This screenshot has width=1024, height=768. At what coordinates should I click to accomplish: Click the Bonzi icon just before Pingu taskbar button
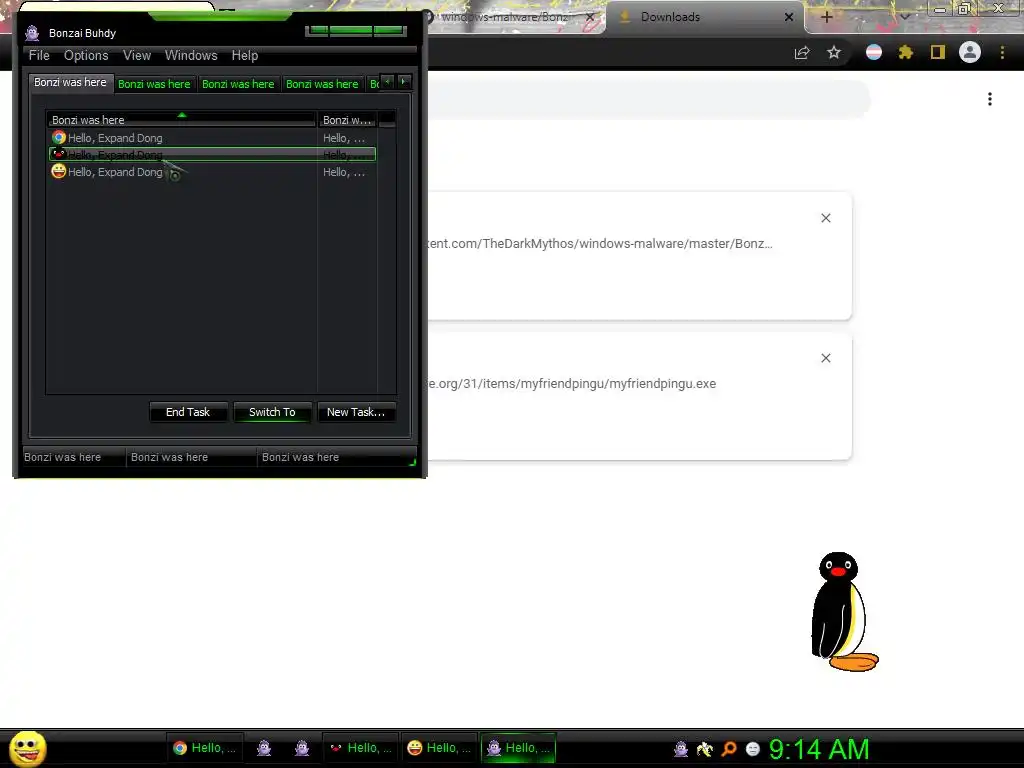click(x=302, y=748)
